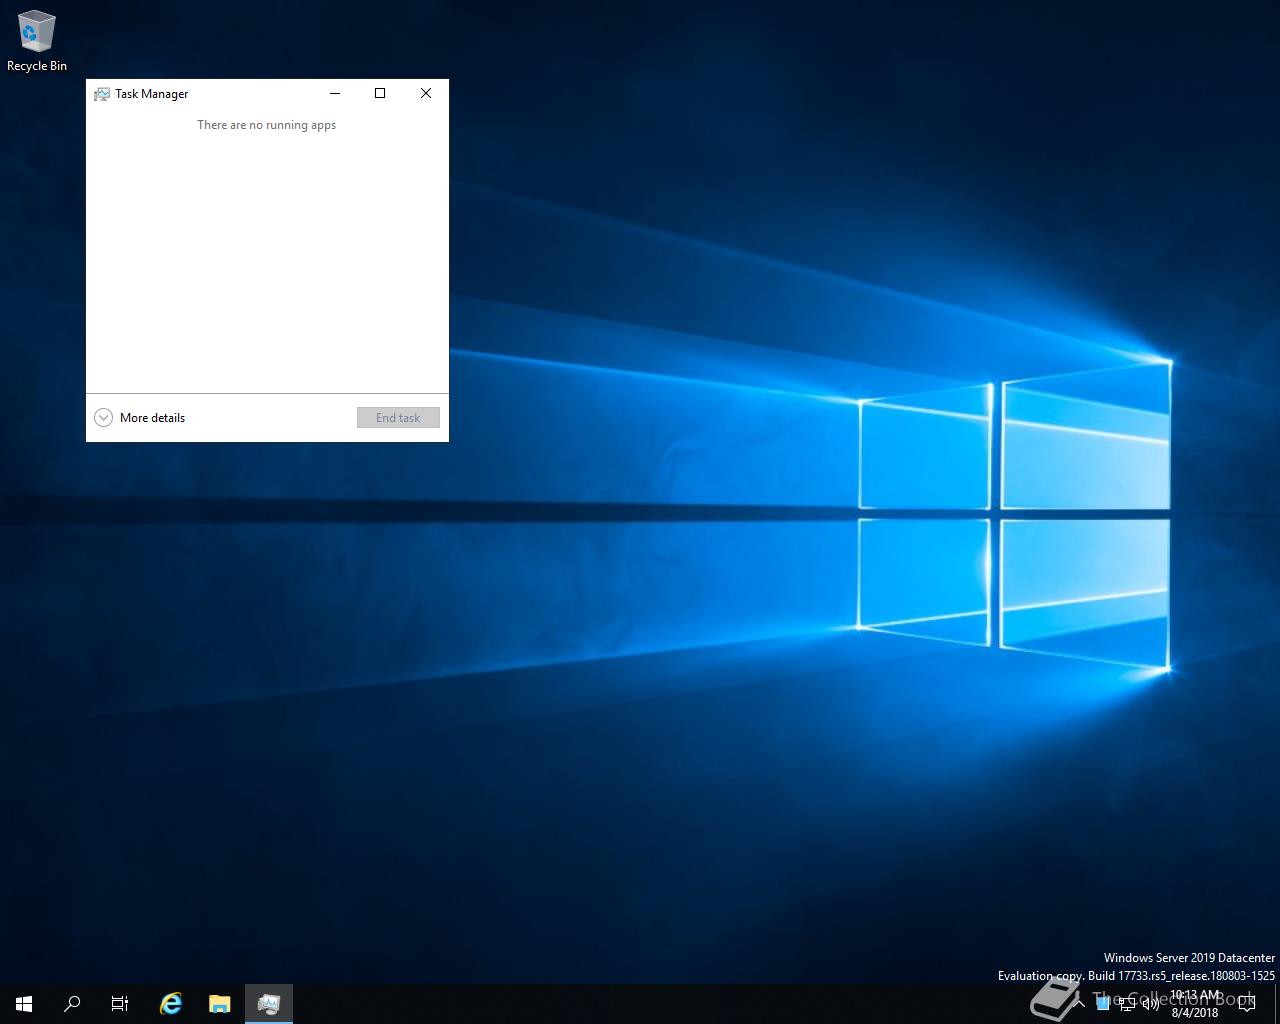Click the Show desktop sliver
This screenshot has height=1024, width=1280.
tap(1277, 1004)
